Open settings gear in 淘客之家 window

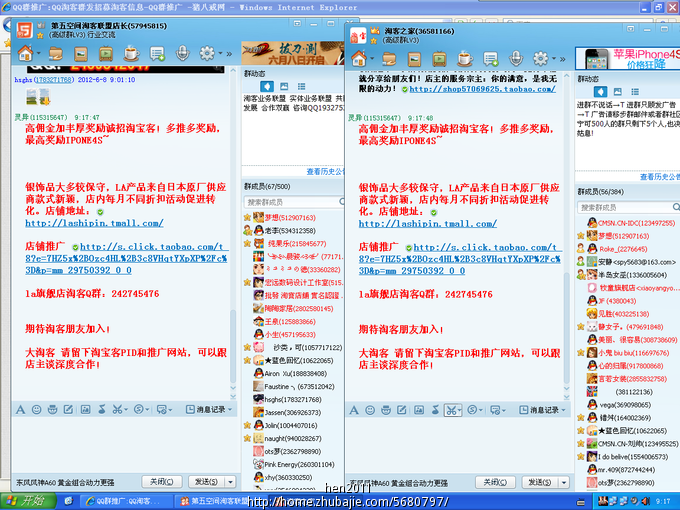point(540,58)
